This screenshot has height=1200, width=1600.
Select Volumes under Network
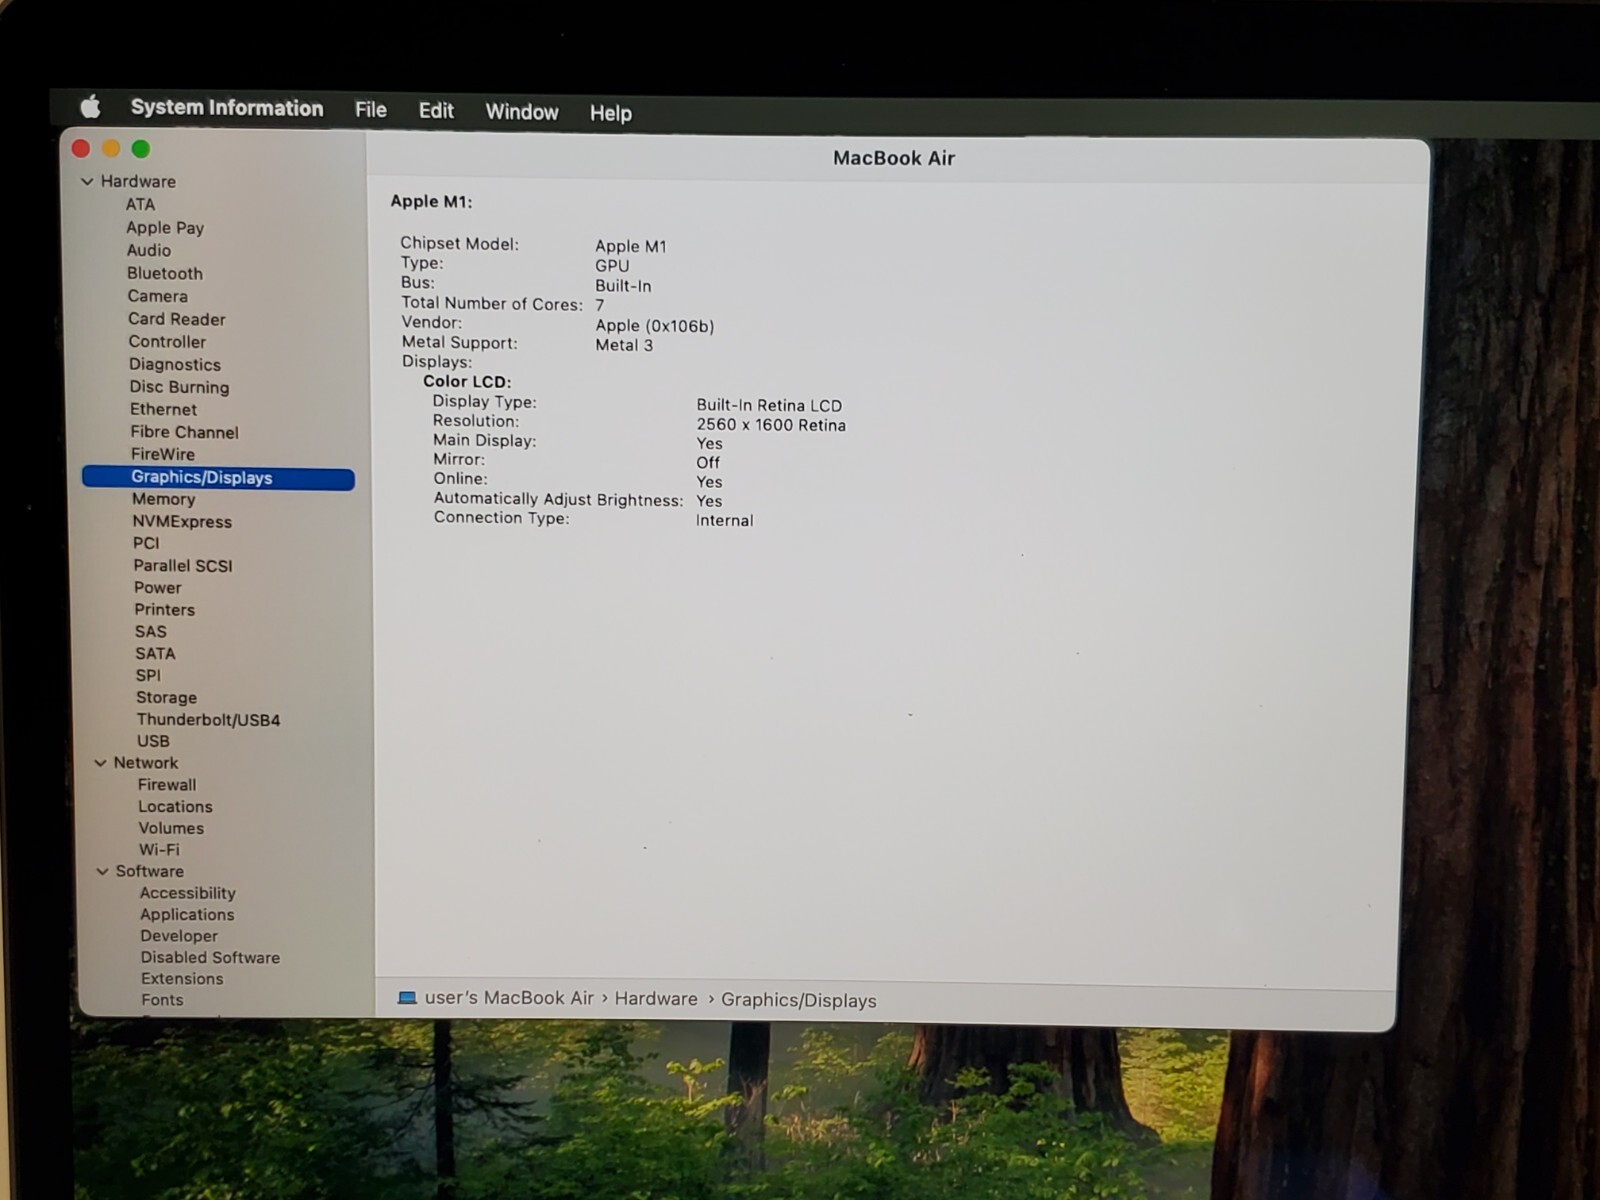pos(171,829)
